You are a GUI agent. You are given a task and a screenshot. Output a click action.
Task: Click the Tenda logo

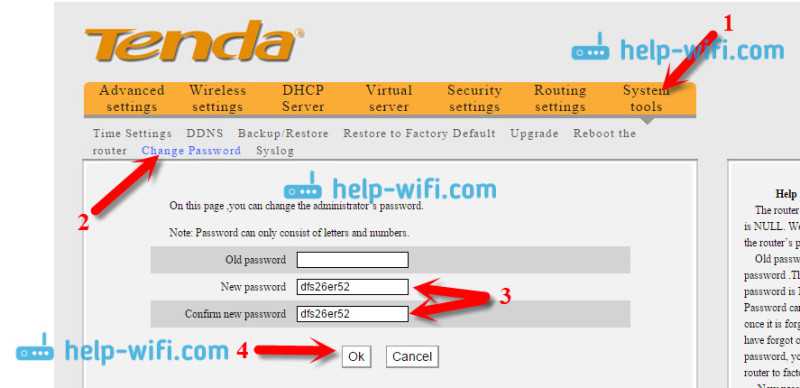coord(194,42)
